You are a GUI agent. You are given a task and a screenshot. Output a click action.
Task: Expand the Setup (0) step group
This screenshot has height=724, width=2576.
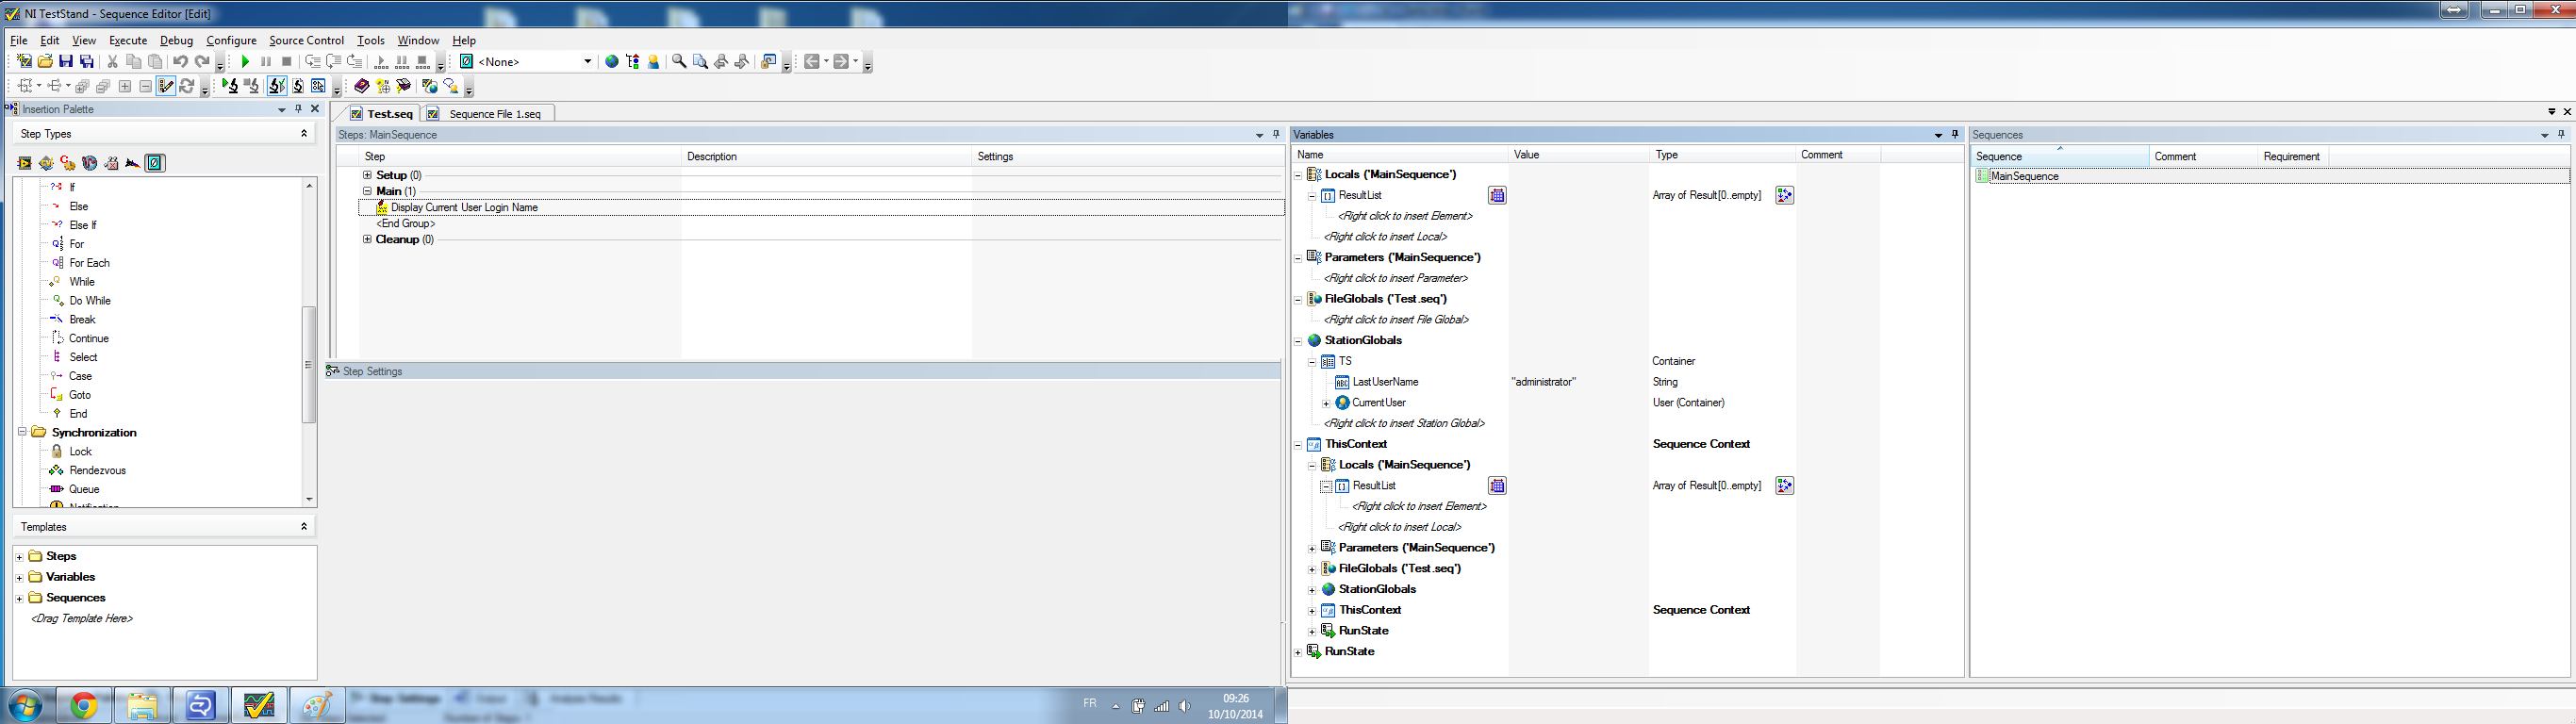click(x=367, y=175)
